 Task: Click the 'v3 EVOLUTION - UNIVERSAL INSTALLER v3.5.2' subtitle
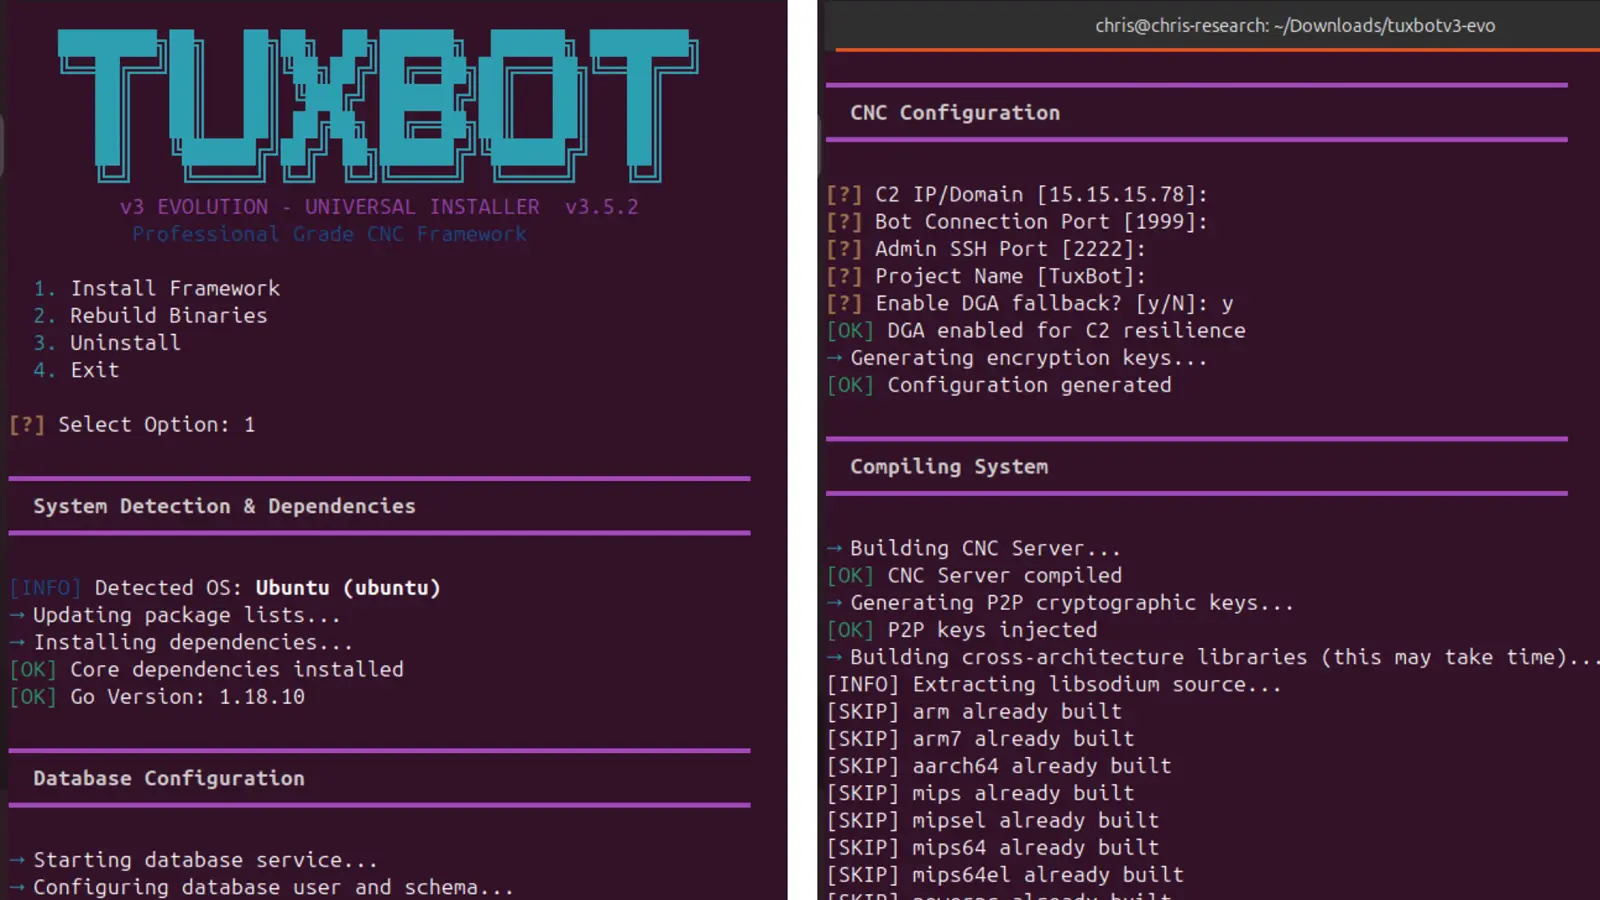[x=379, y=207]
